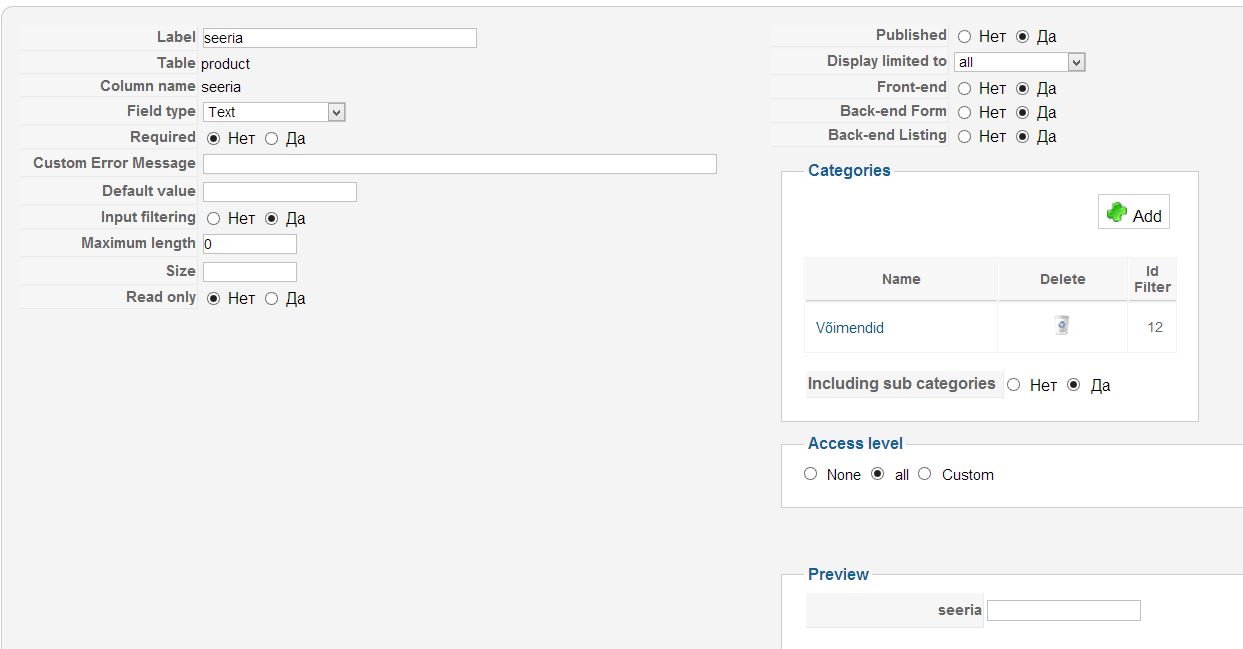Open the Field type dropdown

[x=274, y=112]
